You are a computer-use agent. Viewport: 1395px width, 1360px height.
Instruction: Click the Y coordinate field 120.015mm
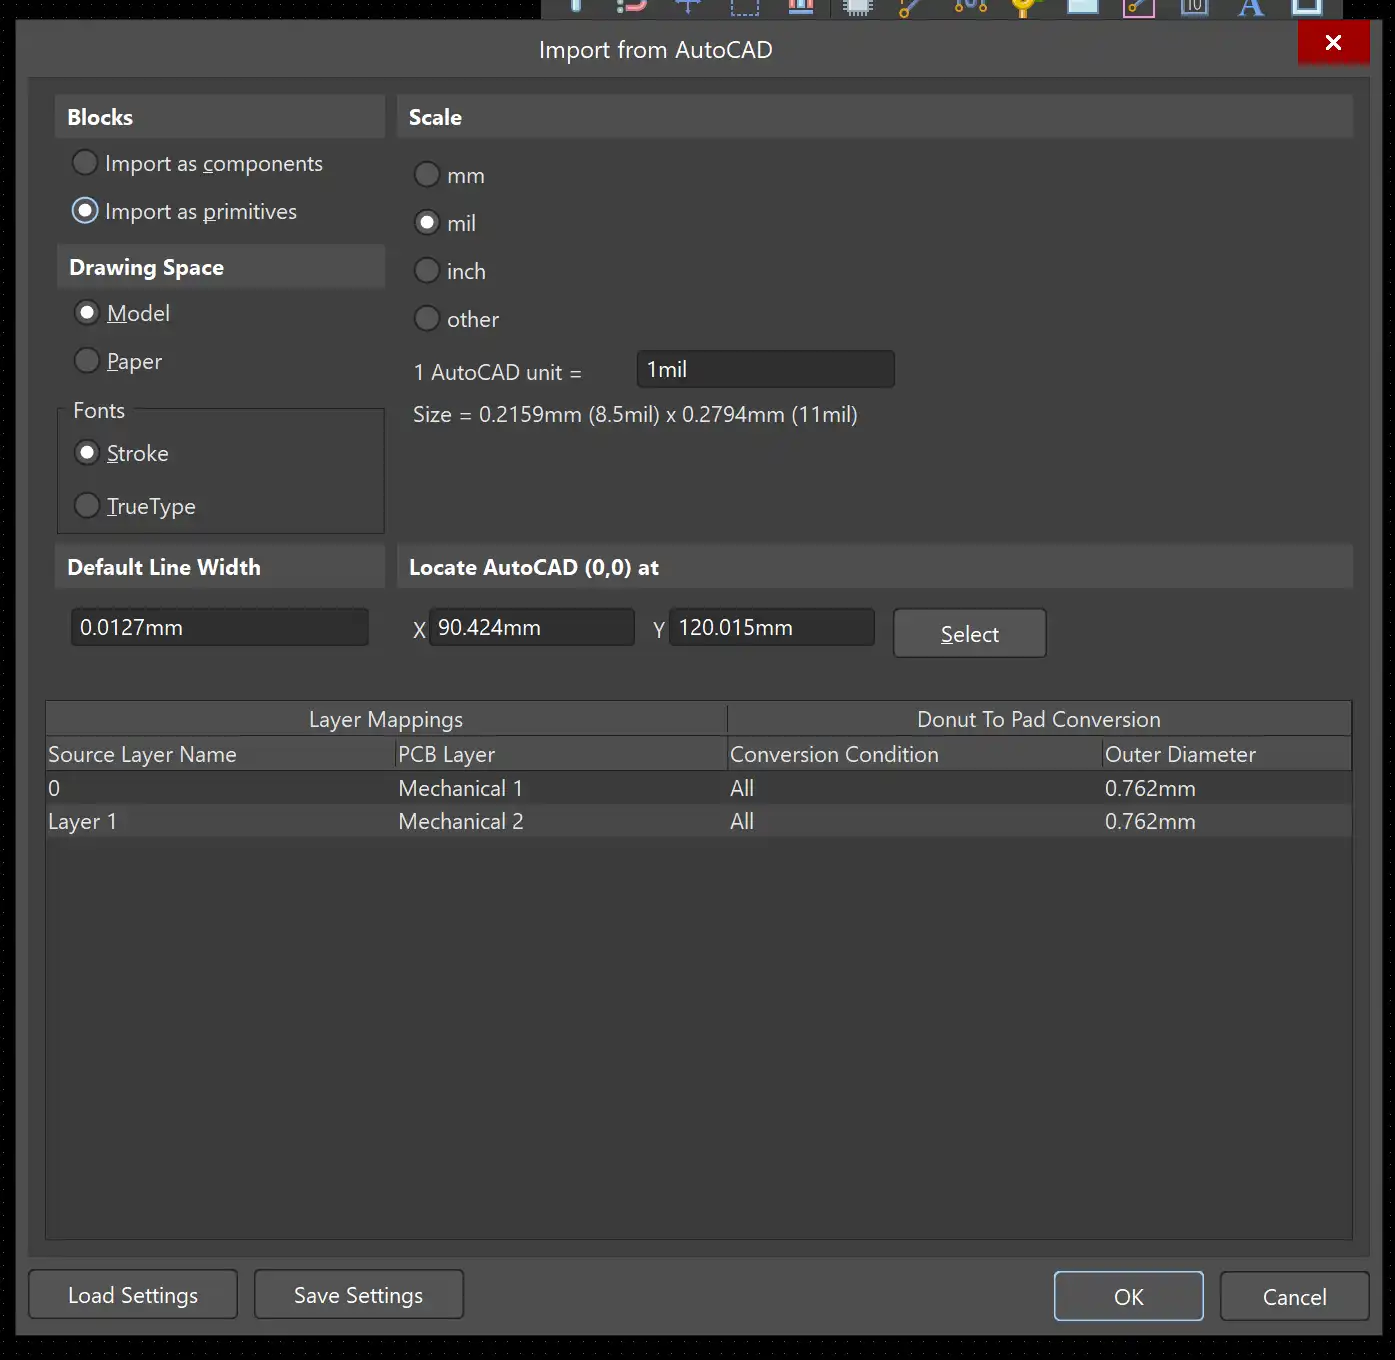tap(772, 627)
